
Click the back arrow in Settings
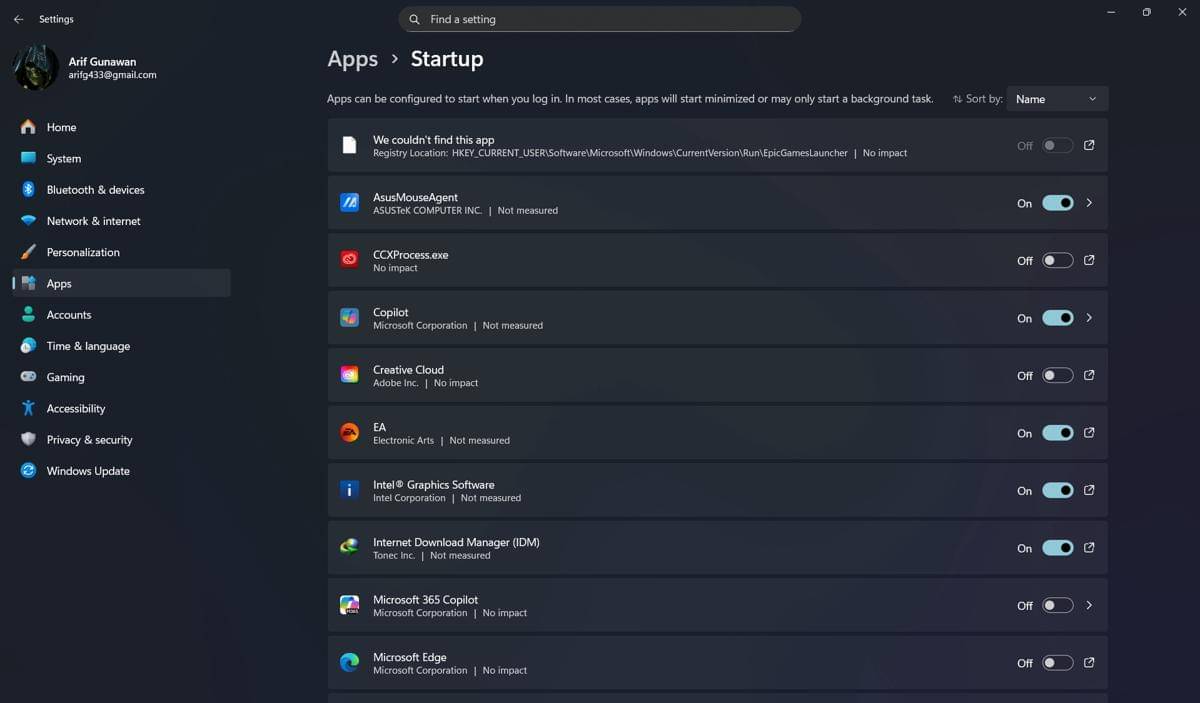coord(18,19)
